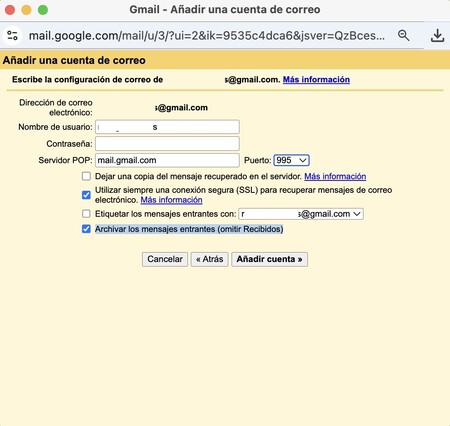The image size is (450, 426).
Task: Click the Servidor POP label
Action: tap(65, 160)
